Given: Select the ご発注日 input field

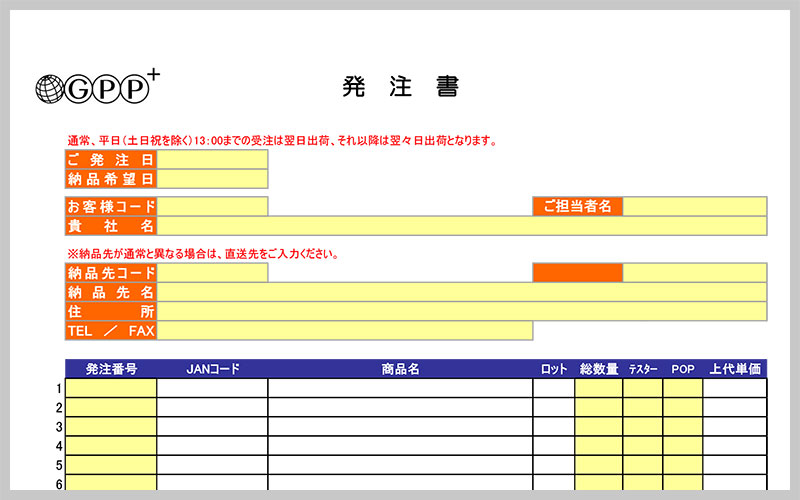Looking at the screenshot, I should [212, 160].
